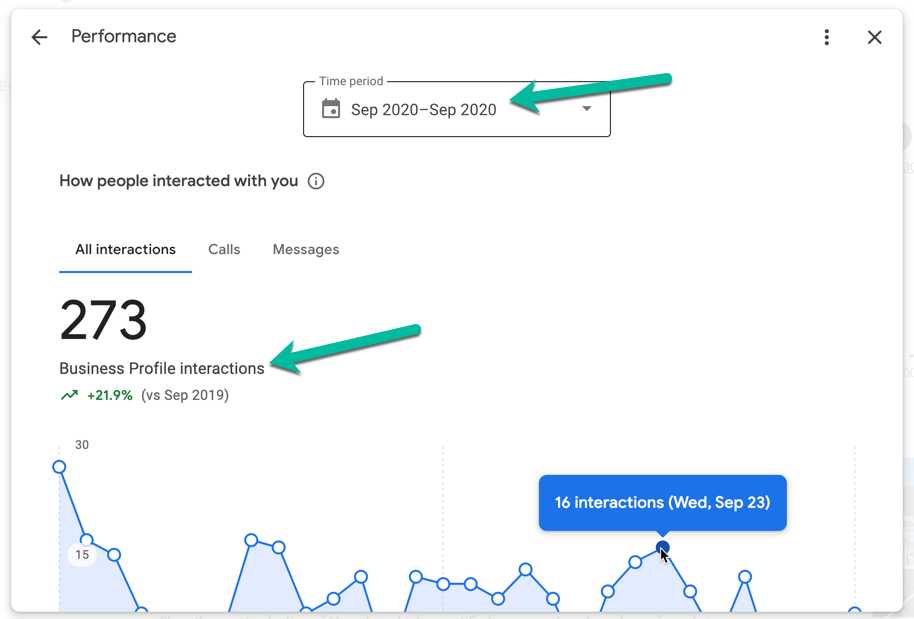Screen dimensions: 914x619
Task: Click the 15 y-axis label on chart
Action: tap(82, 554)
